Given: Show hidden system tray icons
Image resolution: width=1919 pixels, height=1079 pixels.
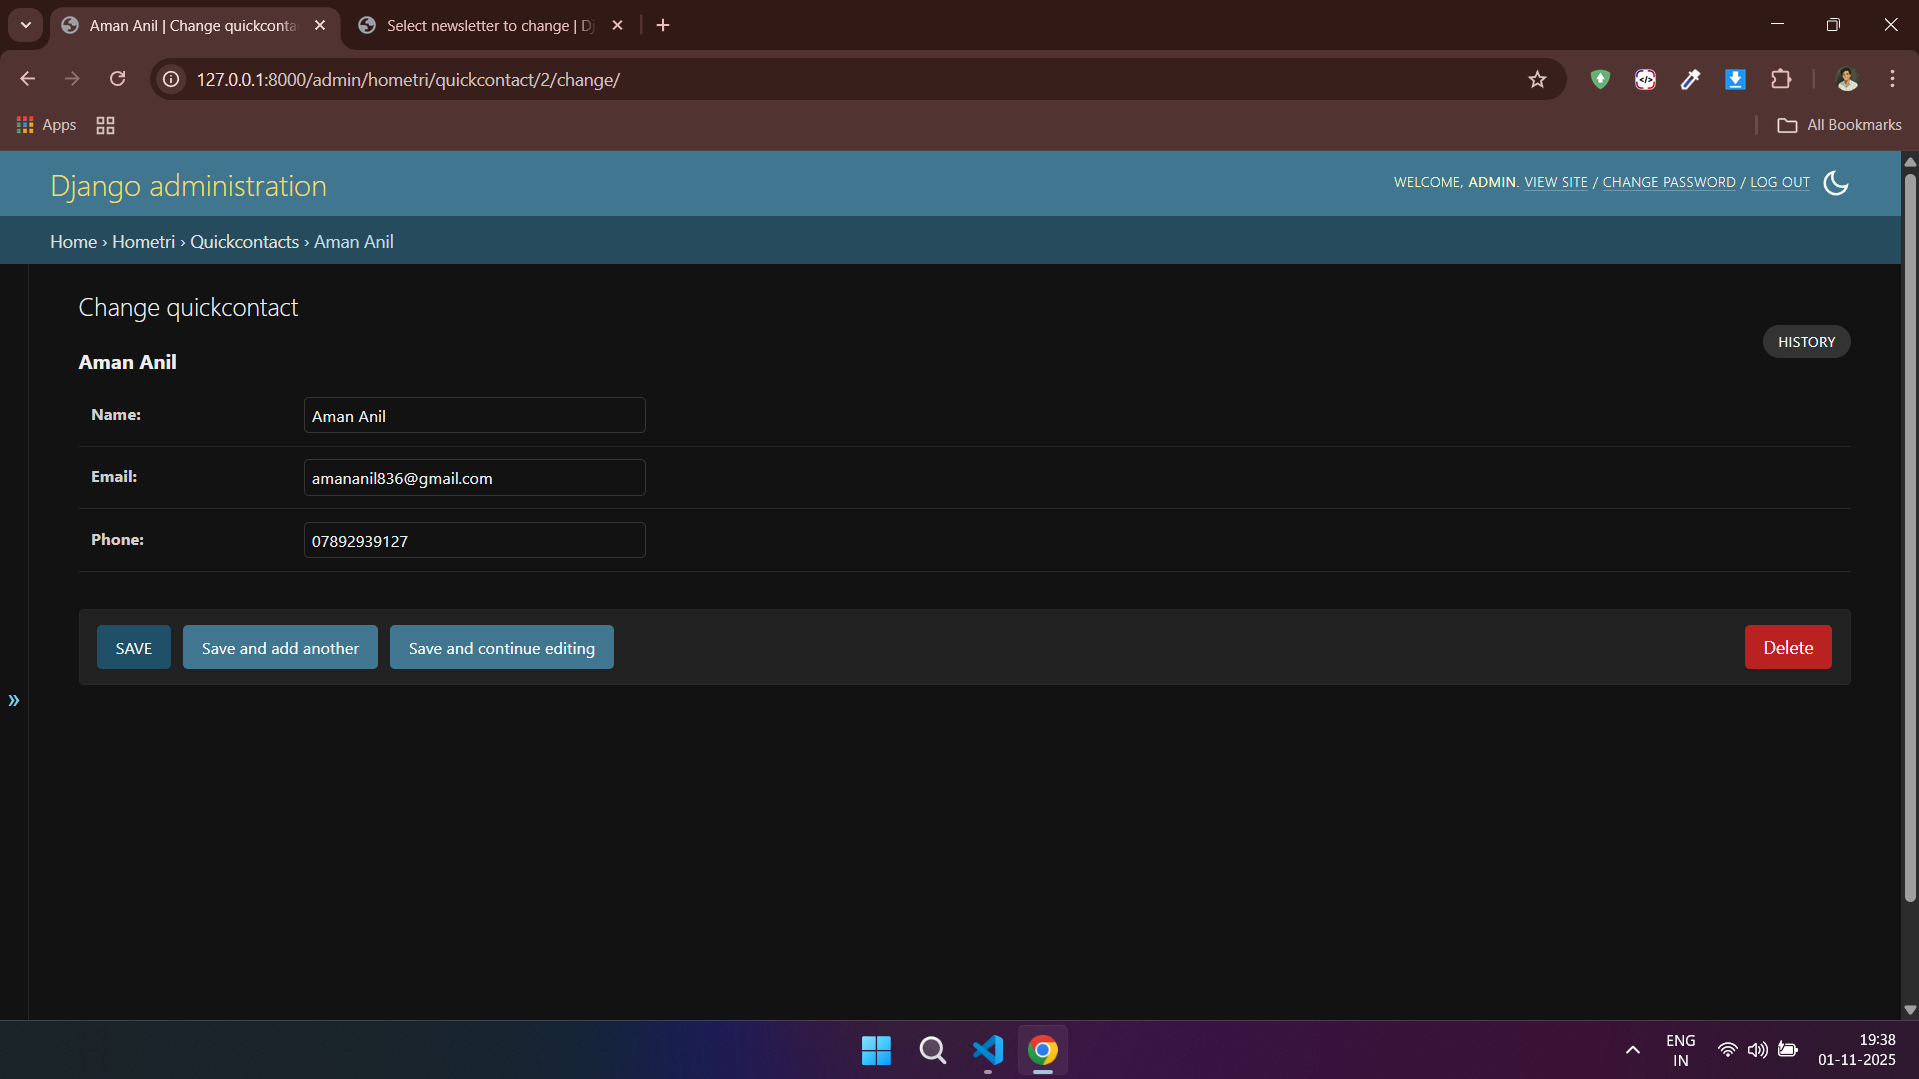Looking at the screenshot, I should [x=1633, y=1050].
